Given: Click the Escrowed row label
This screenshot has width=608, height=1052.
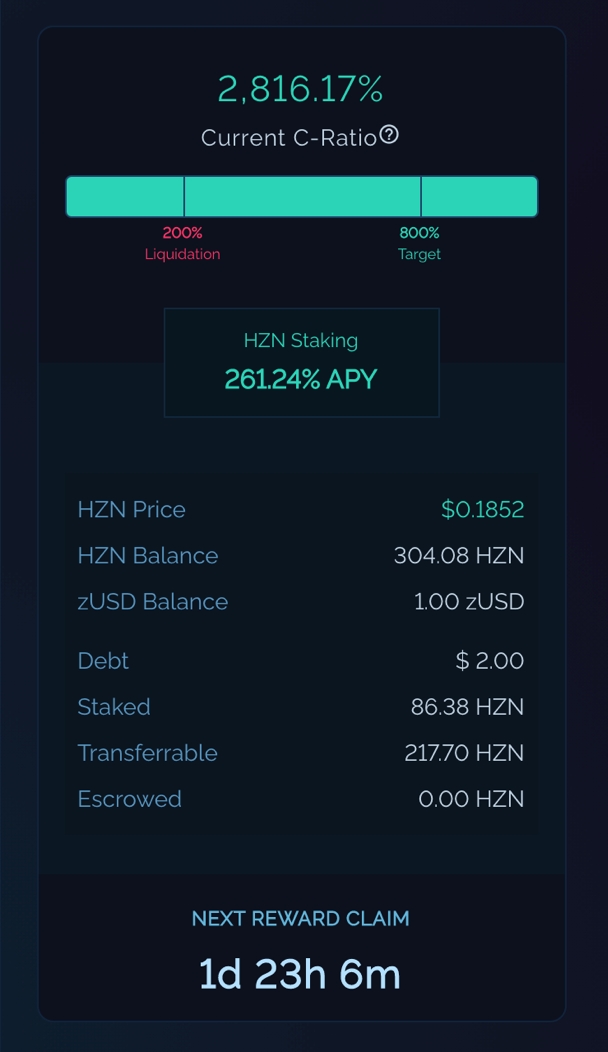Looking at the screenshot, I should (x=129, y=798).
